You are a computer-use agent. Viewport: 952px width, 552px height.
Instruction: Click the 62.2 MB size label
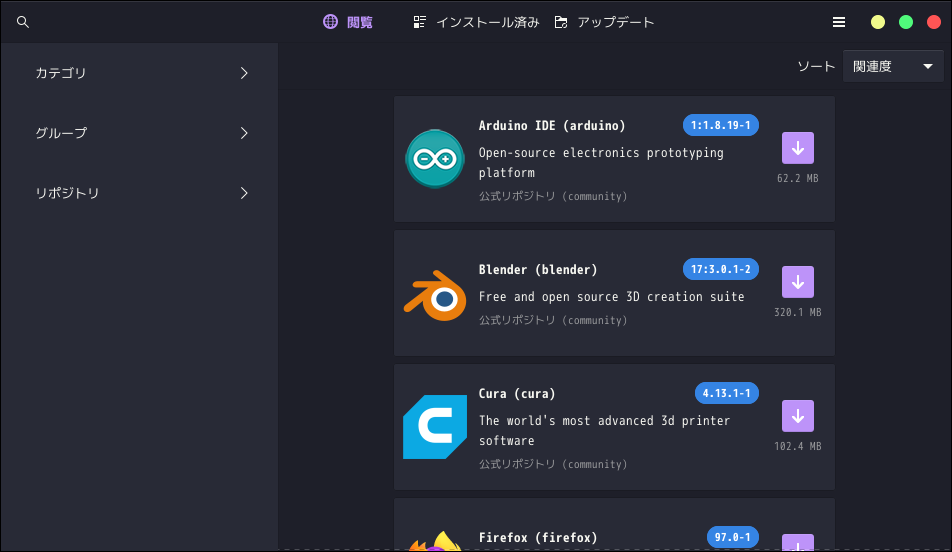click(x=798, y=179)
